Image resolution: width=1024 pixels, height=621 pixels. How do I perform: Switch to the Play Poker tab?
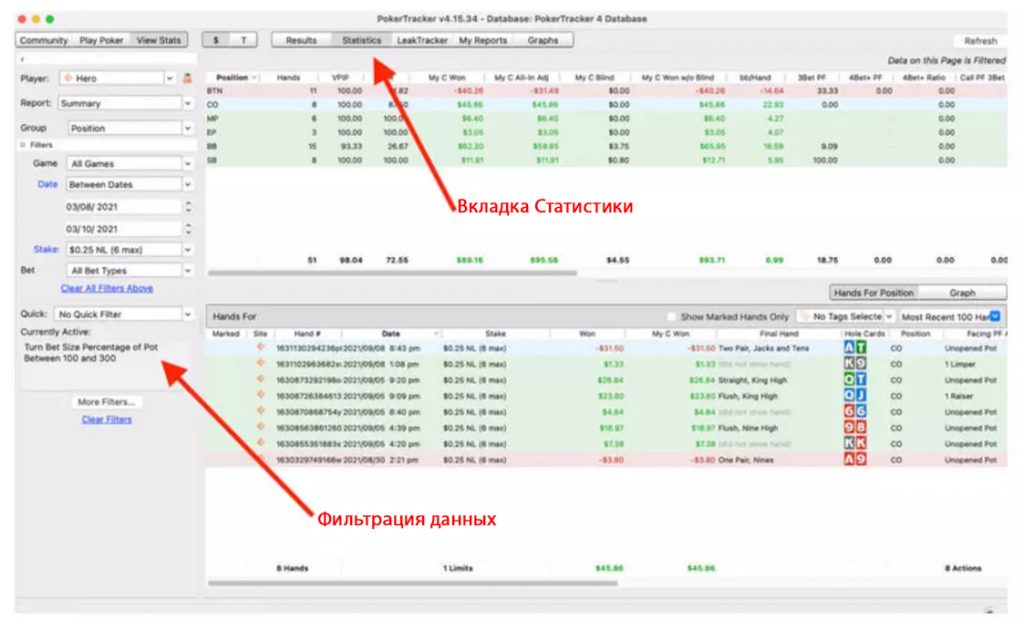pos(101,40)
